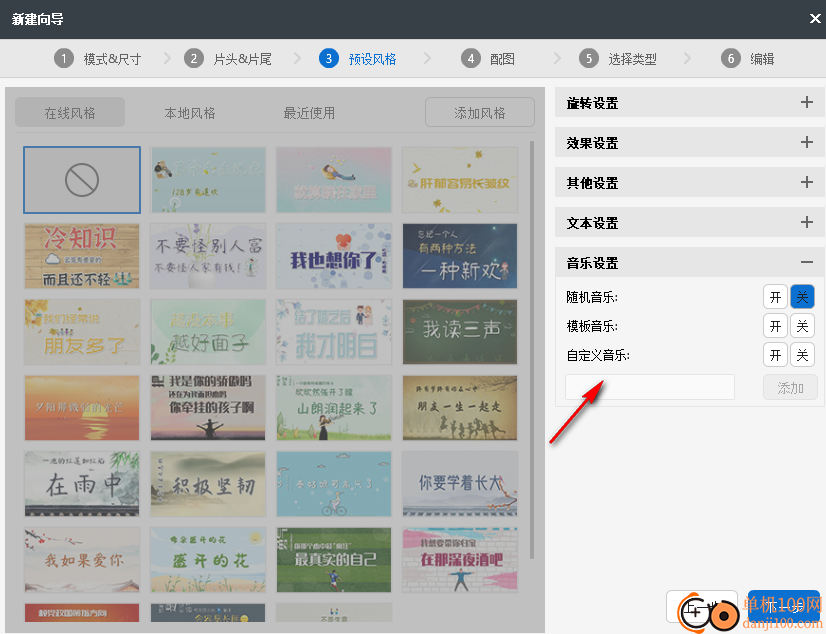Click the 添加风格 button

[480, 113]
